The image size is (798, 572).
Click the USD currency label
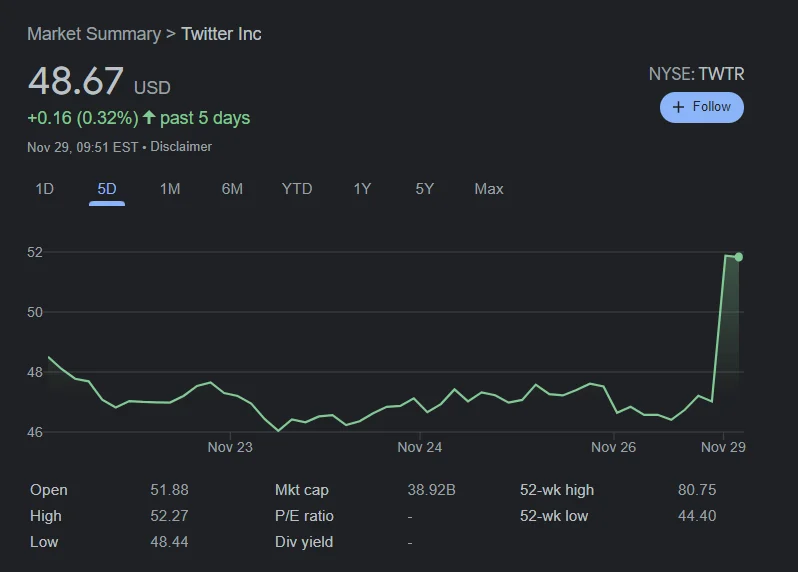(x=152, y=88)
